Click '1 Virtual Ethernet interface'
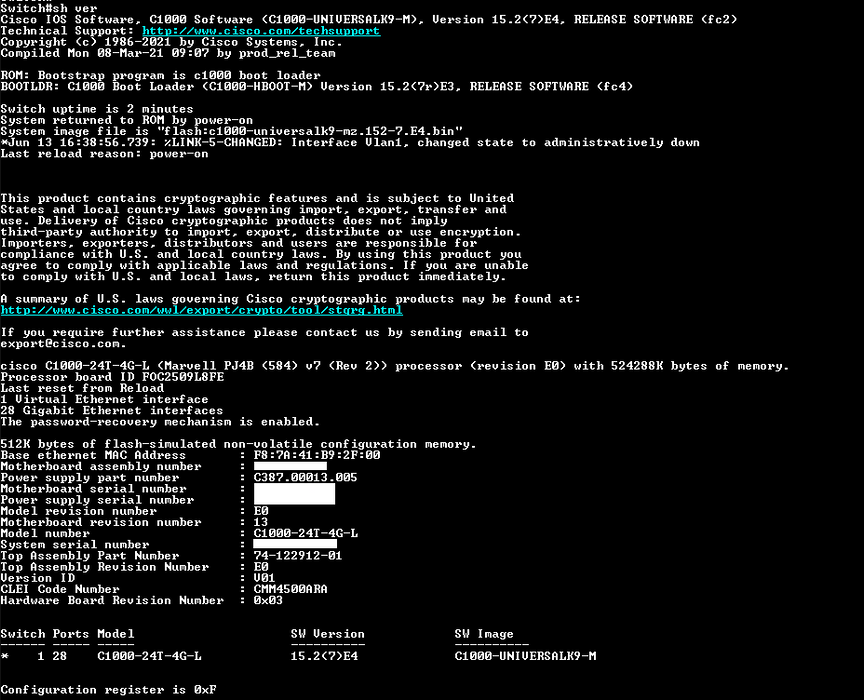The width and height of the screenshot is (864, 700). click(x=104, y=400)
